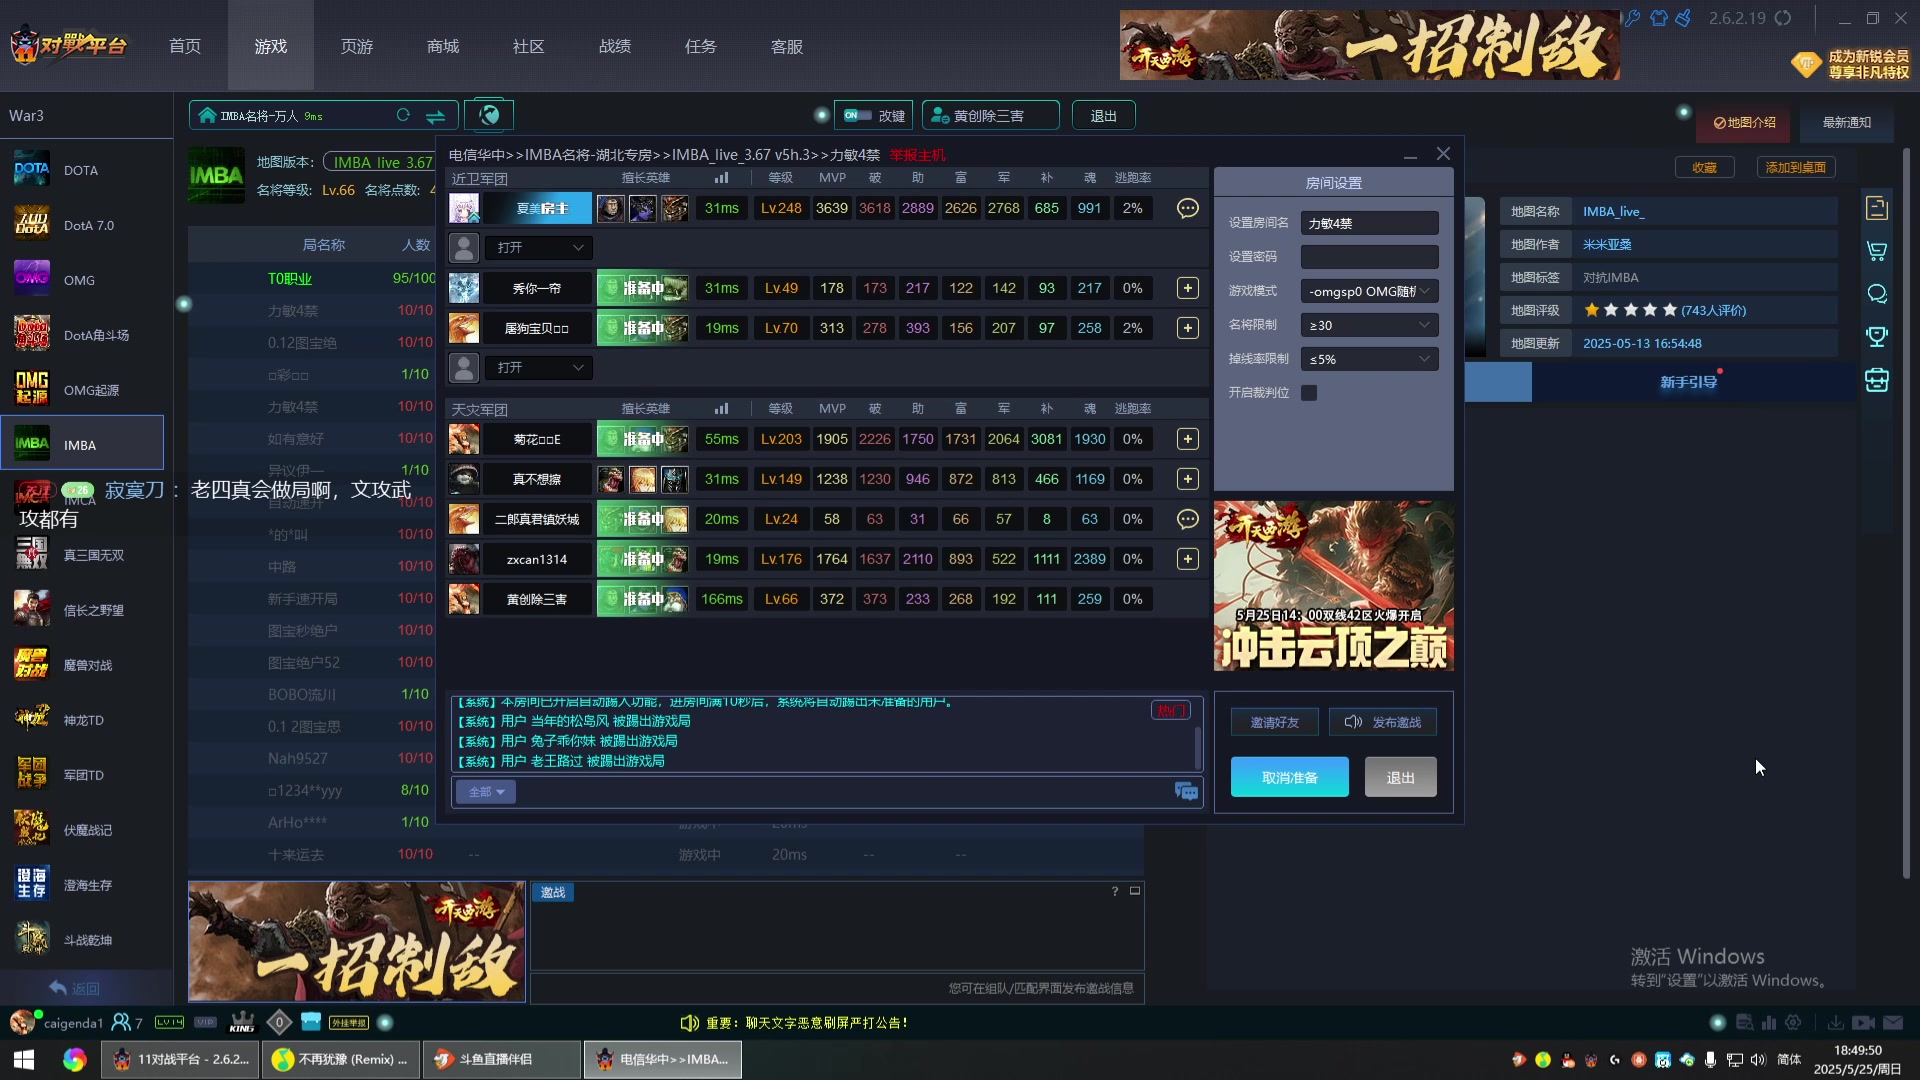Open the 首页 top menu

[x=185, y=46]
